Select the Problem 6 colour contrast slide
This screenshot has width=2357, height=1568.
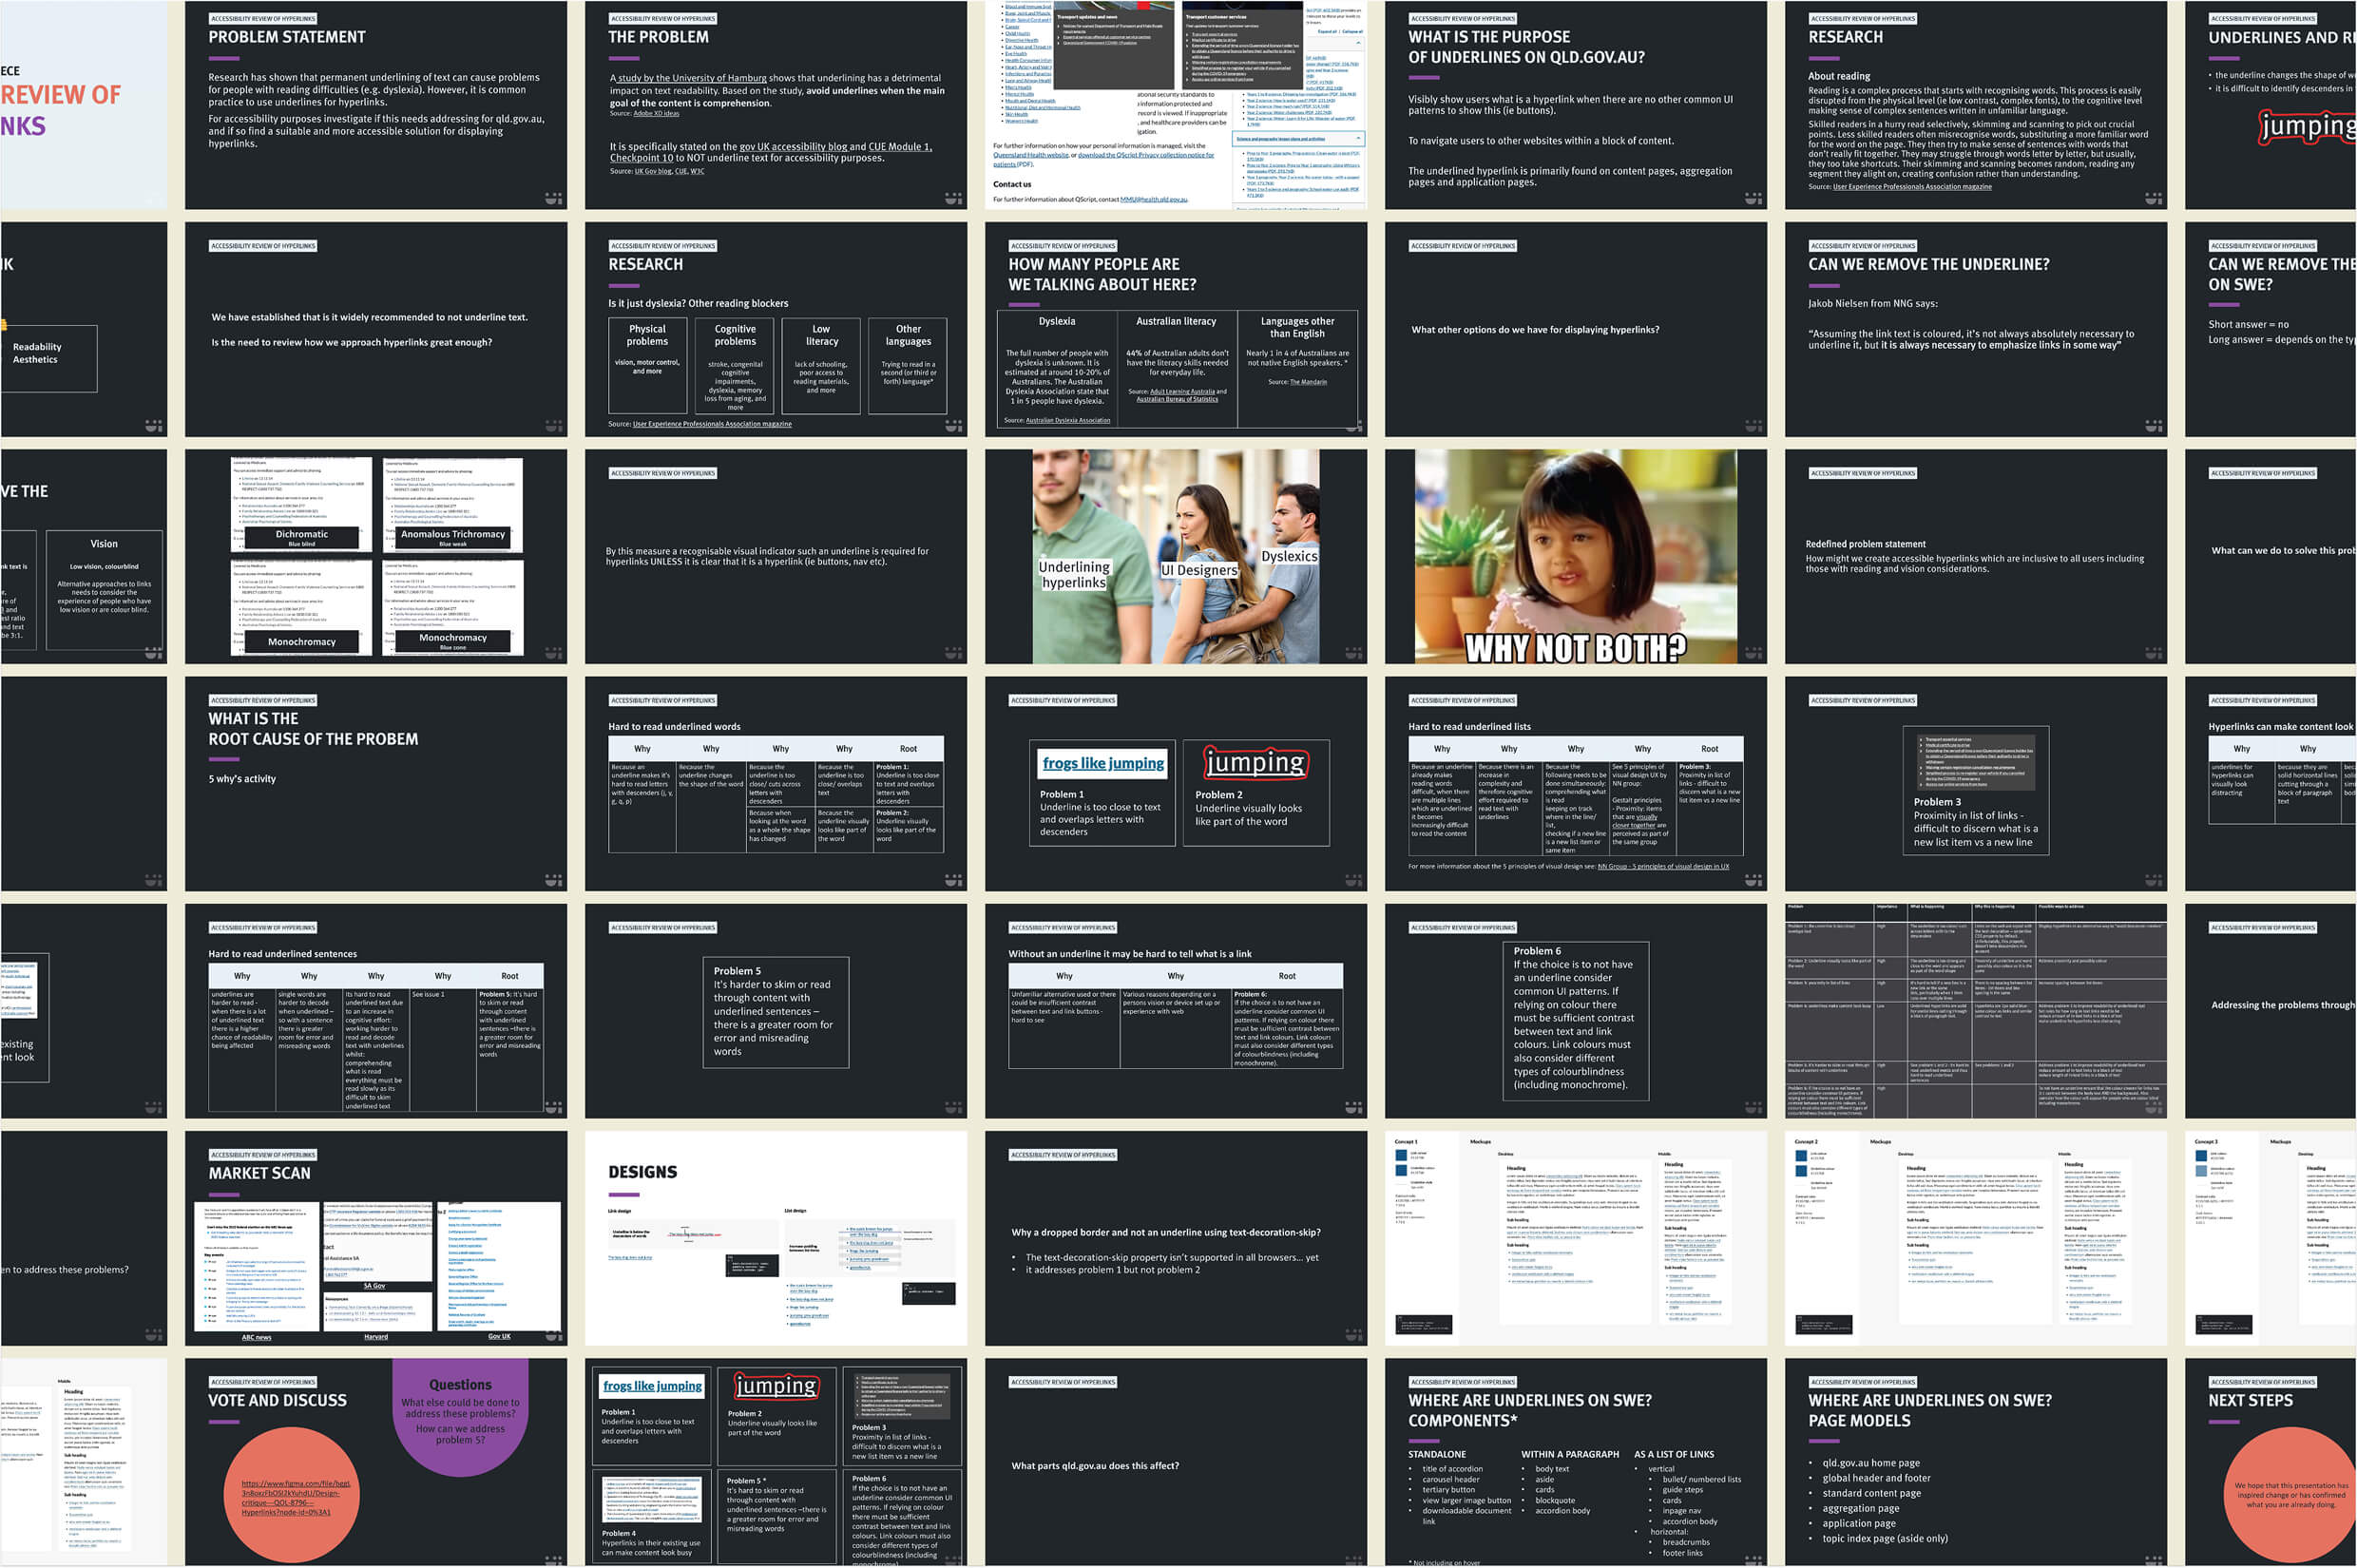[x=1576, y=1011]
